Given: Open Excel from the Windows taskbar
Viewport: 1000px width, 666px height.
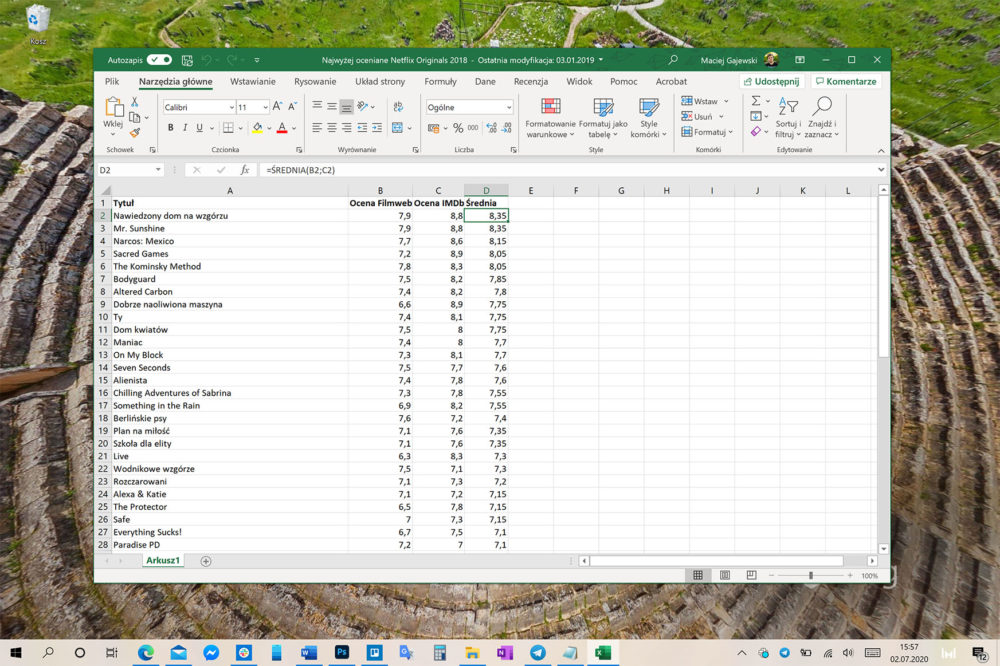Looking at the screenshot, I should pyautogui.click(x=603, y=653).
